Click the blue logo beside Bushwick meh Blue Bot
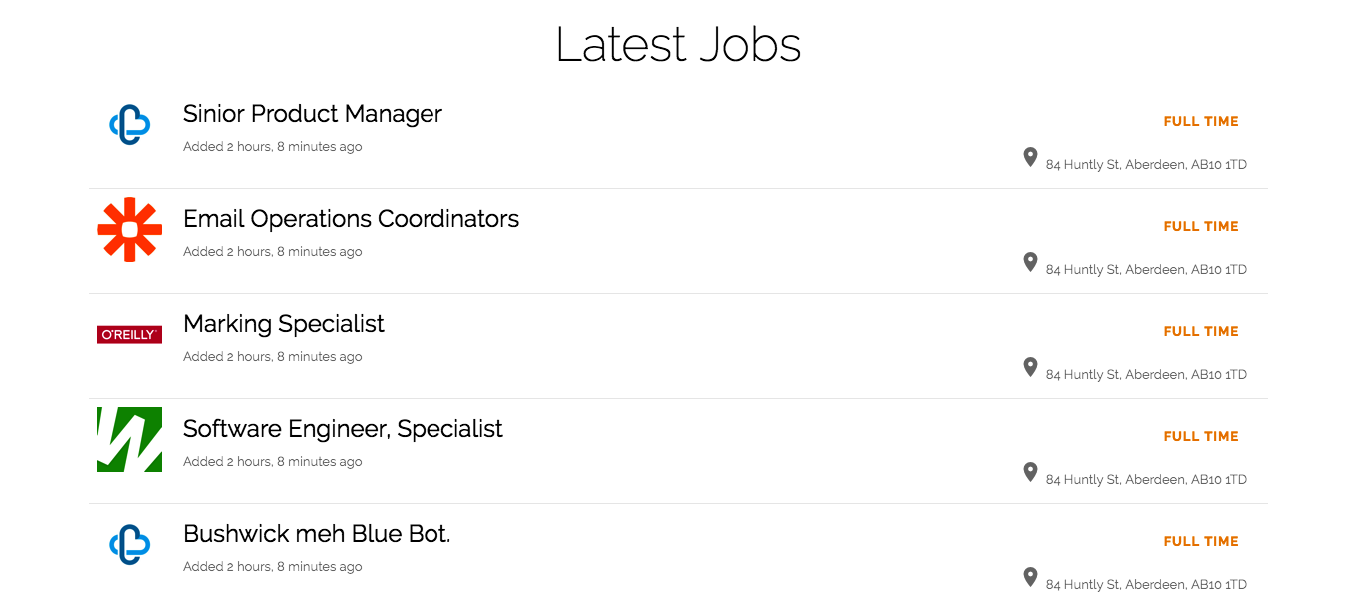The height and width of the screenshot is (603, 1361). click(x=129, y=545)
